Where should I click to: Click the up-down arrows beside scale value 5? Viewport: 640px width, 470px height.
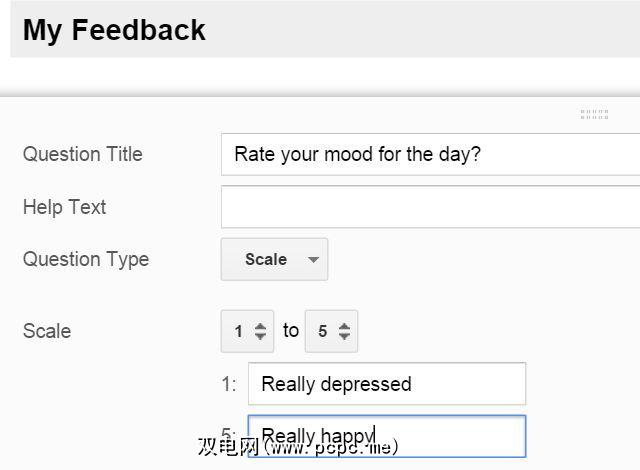click(x=344, y=331)
